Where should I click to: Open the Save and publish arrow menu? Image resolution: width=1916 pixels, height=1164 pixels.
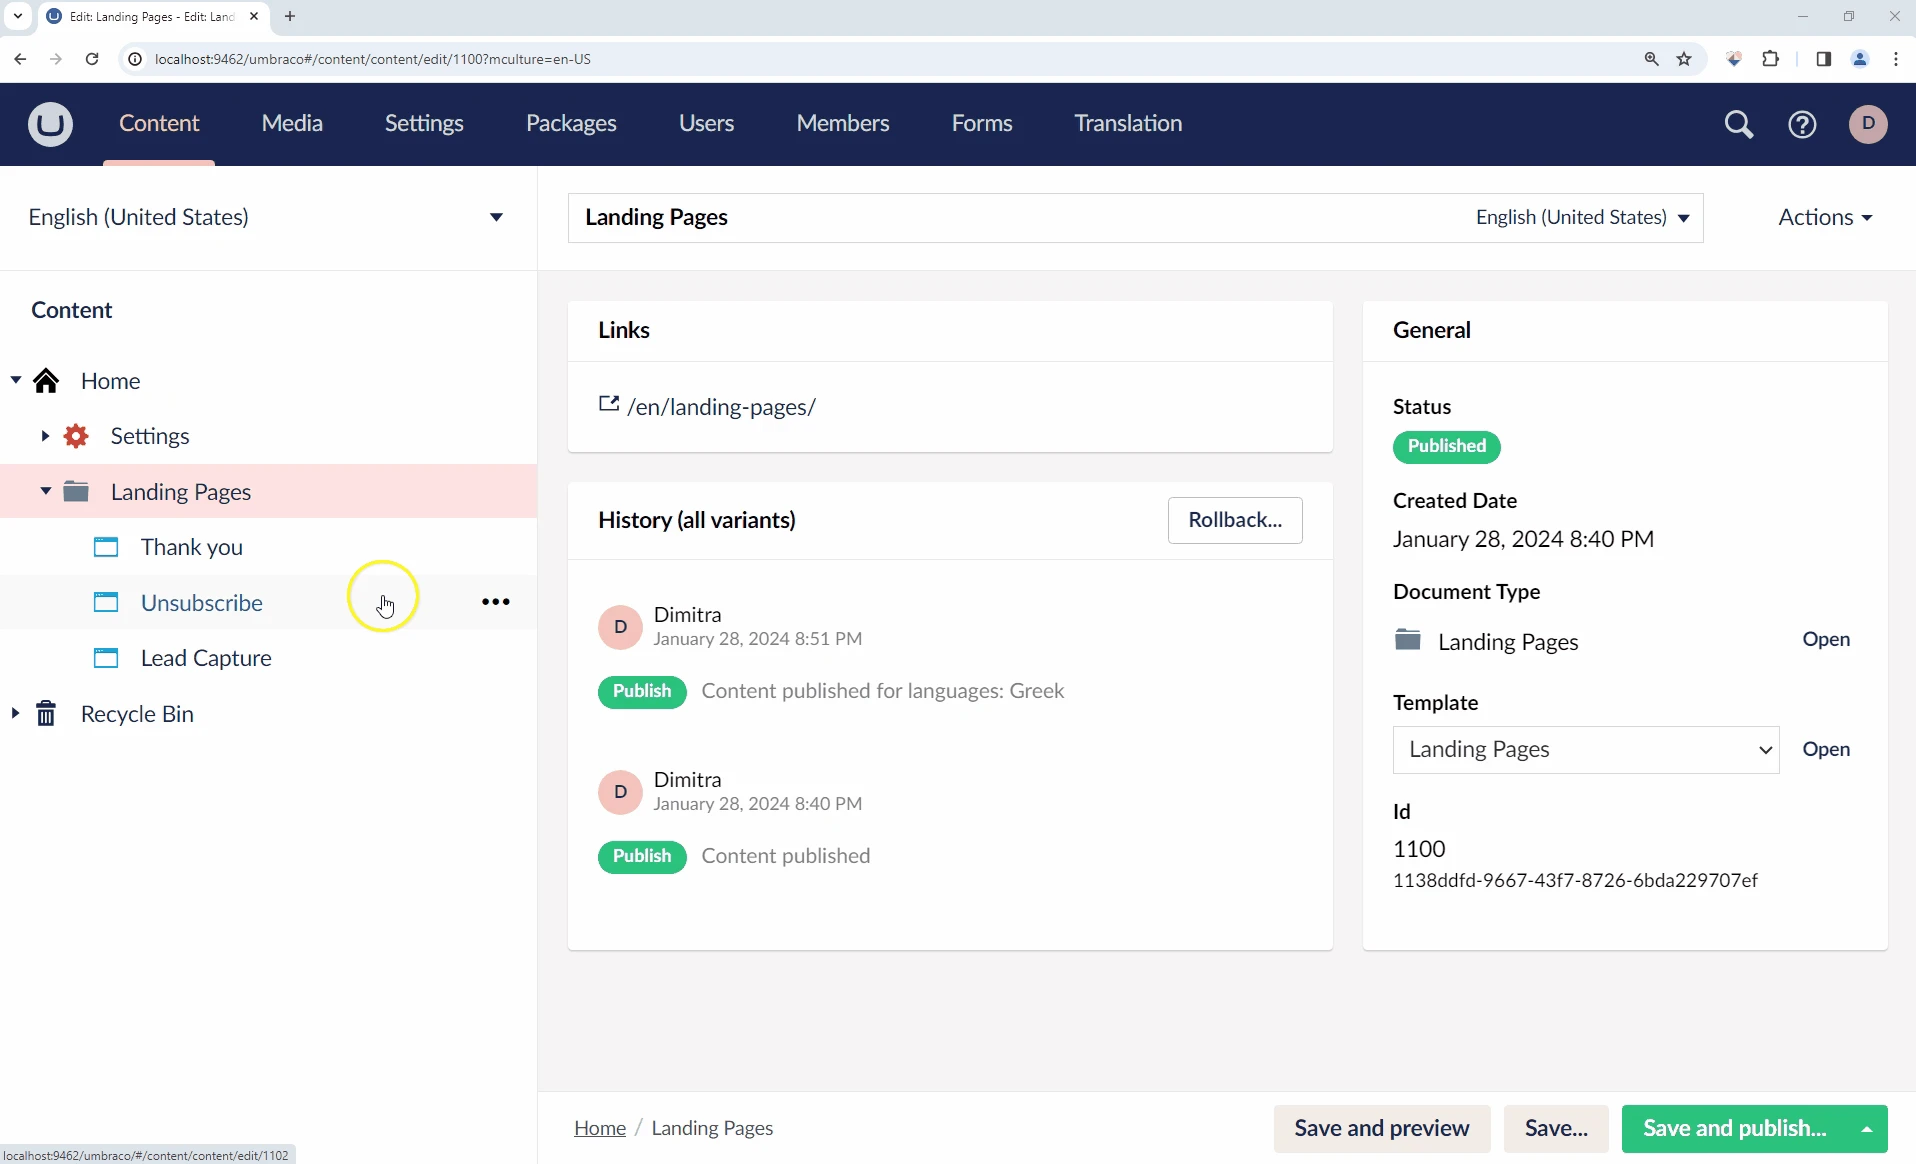pos(1866,1129)
